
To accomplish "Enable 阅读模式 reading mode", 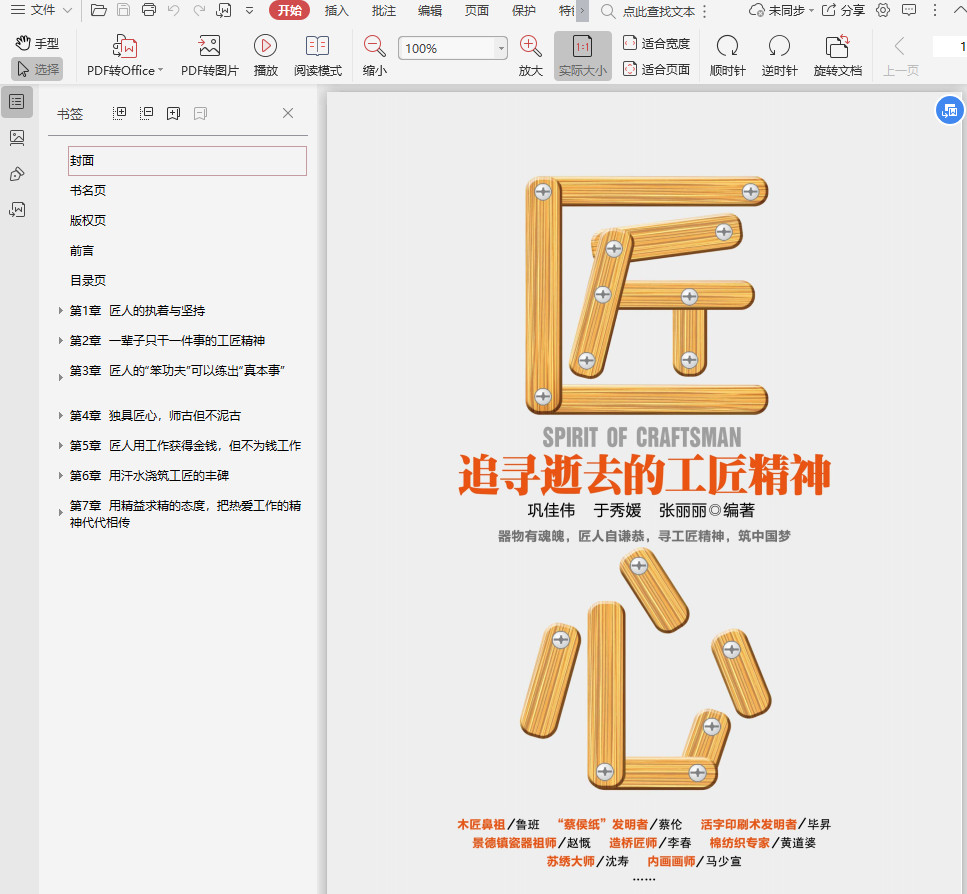I will point(318,55).
